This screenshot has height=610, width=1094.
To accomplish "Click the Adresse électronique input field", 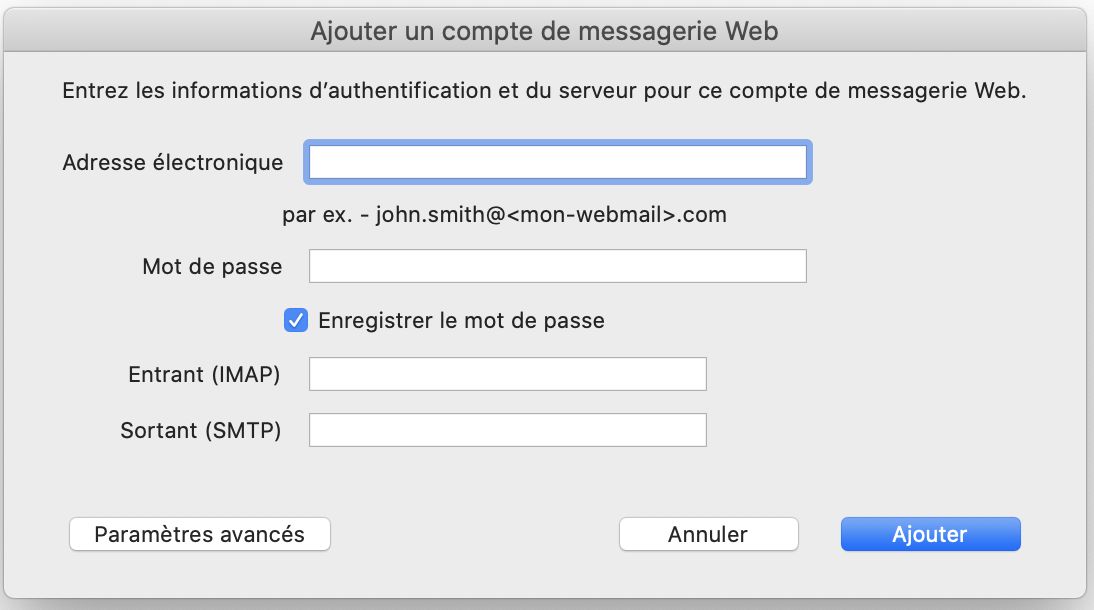I will click(x=556, y=161).
